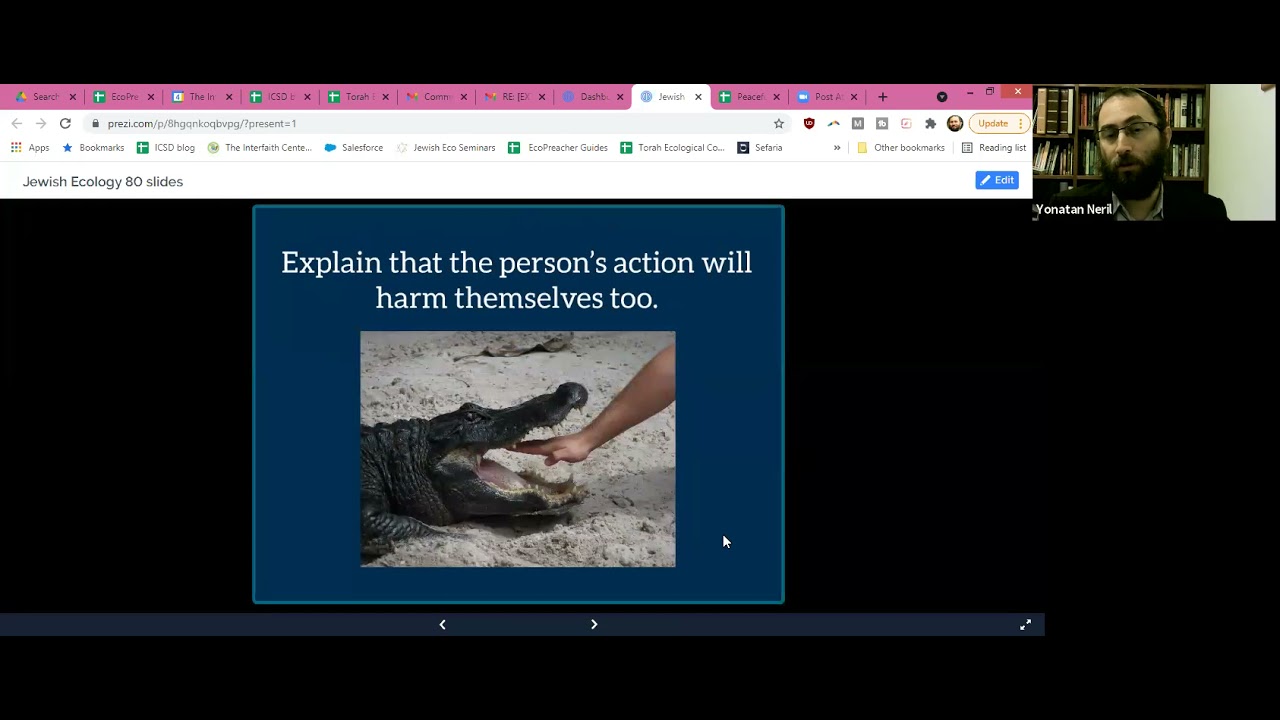Click the Edit presentation button
This screenshot has height=720, width=1280.
(x=997, y=180)
